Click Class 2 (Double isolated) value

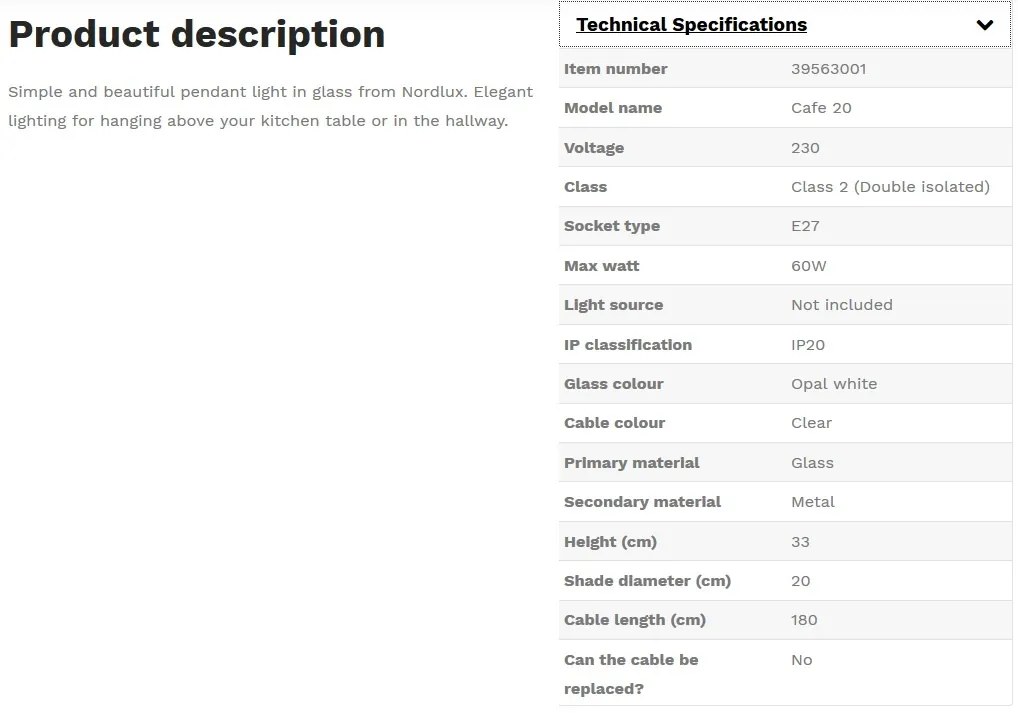coord(890,187)
